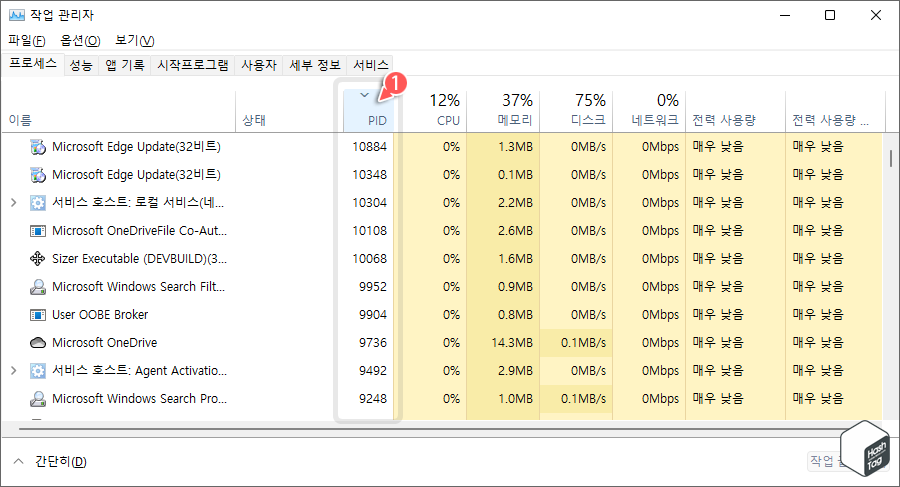Click the Task Manager title bar icon
The height and width of the screenshot is (487, 900).
click(x=17, y=15)
